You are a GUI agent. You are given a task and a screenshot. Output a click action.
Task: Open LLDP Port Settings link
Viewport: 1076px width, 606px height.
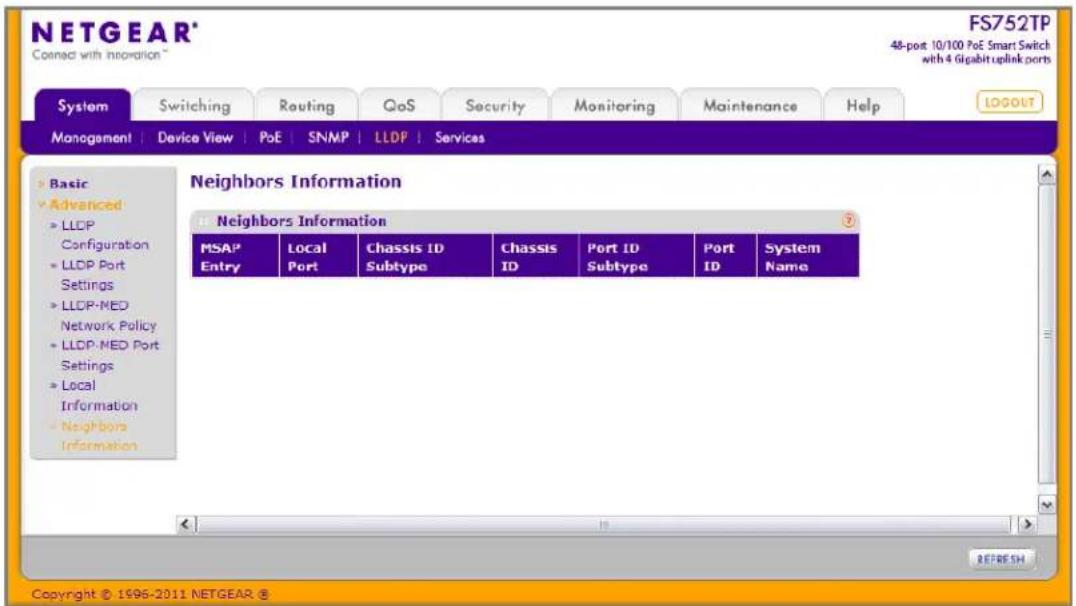pos(93,275)
